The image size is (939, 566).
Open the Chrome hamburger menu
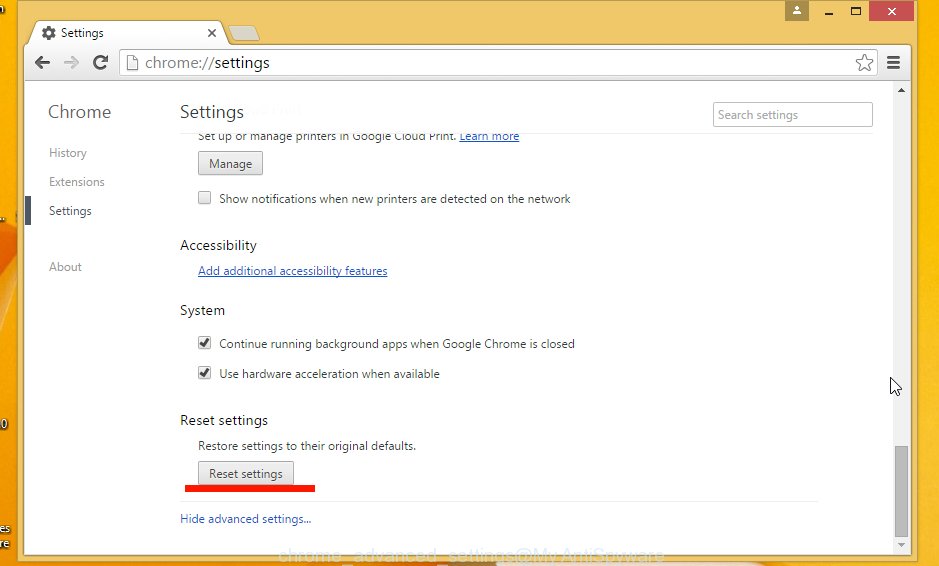893,62
